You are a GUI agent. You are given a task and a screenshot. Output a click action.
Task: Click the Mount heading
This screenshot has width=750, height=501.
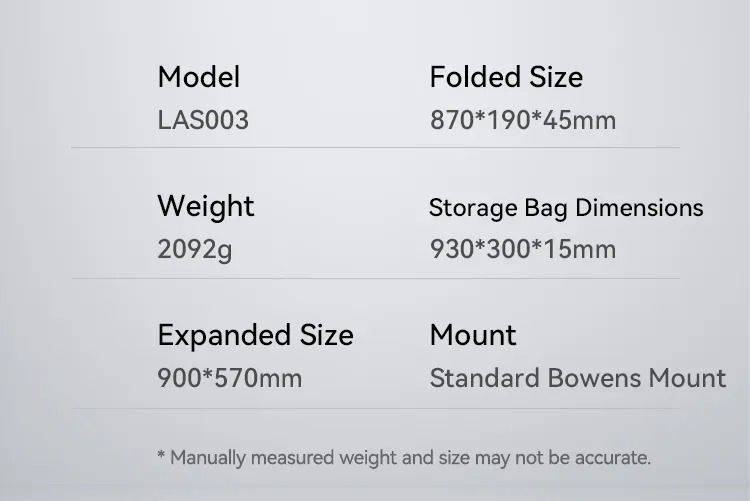coord(473,334)
